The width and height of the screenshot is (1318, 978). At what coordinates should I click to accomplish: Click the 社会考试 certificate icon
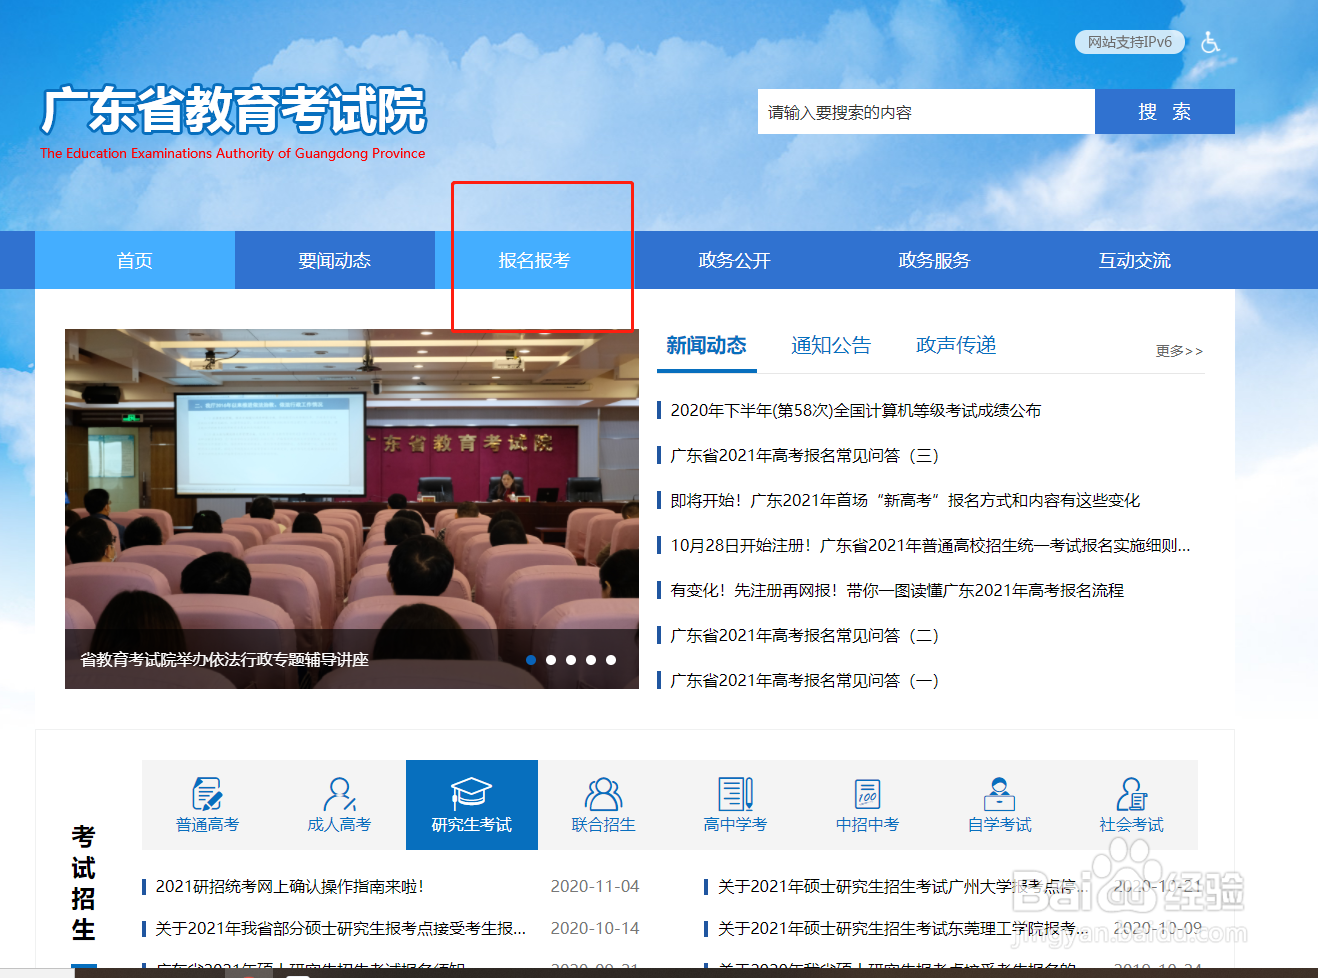(1131, 805)
